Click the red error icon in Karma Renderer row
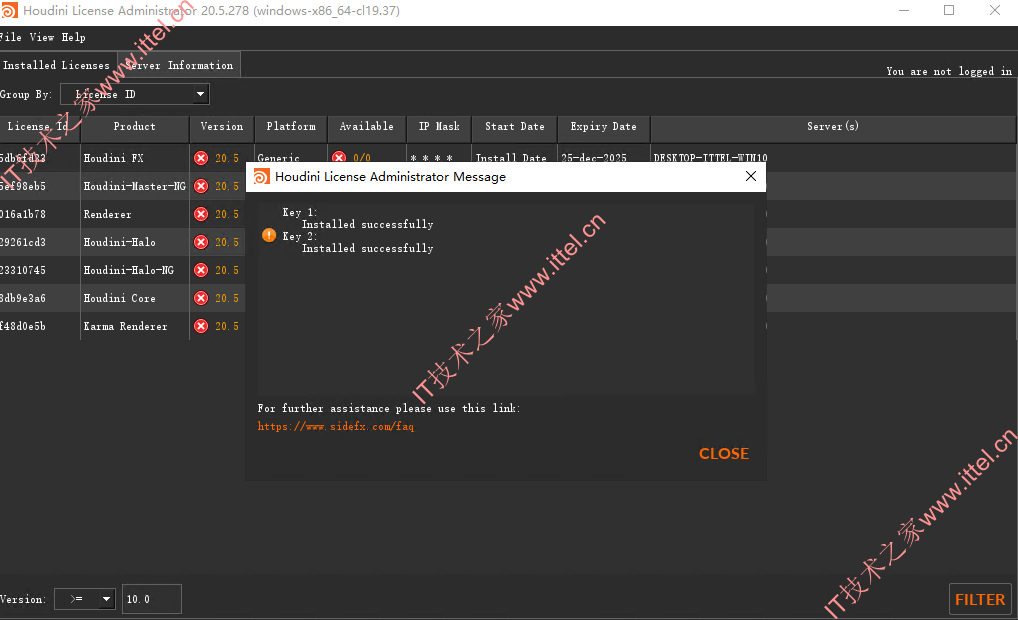Image resolution: width=1018 pixels, height=620 pixels. [x=201, y=326]
